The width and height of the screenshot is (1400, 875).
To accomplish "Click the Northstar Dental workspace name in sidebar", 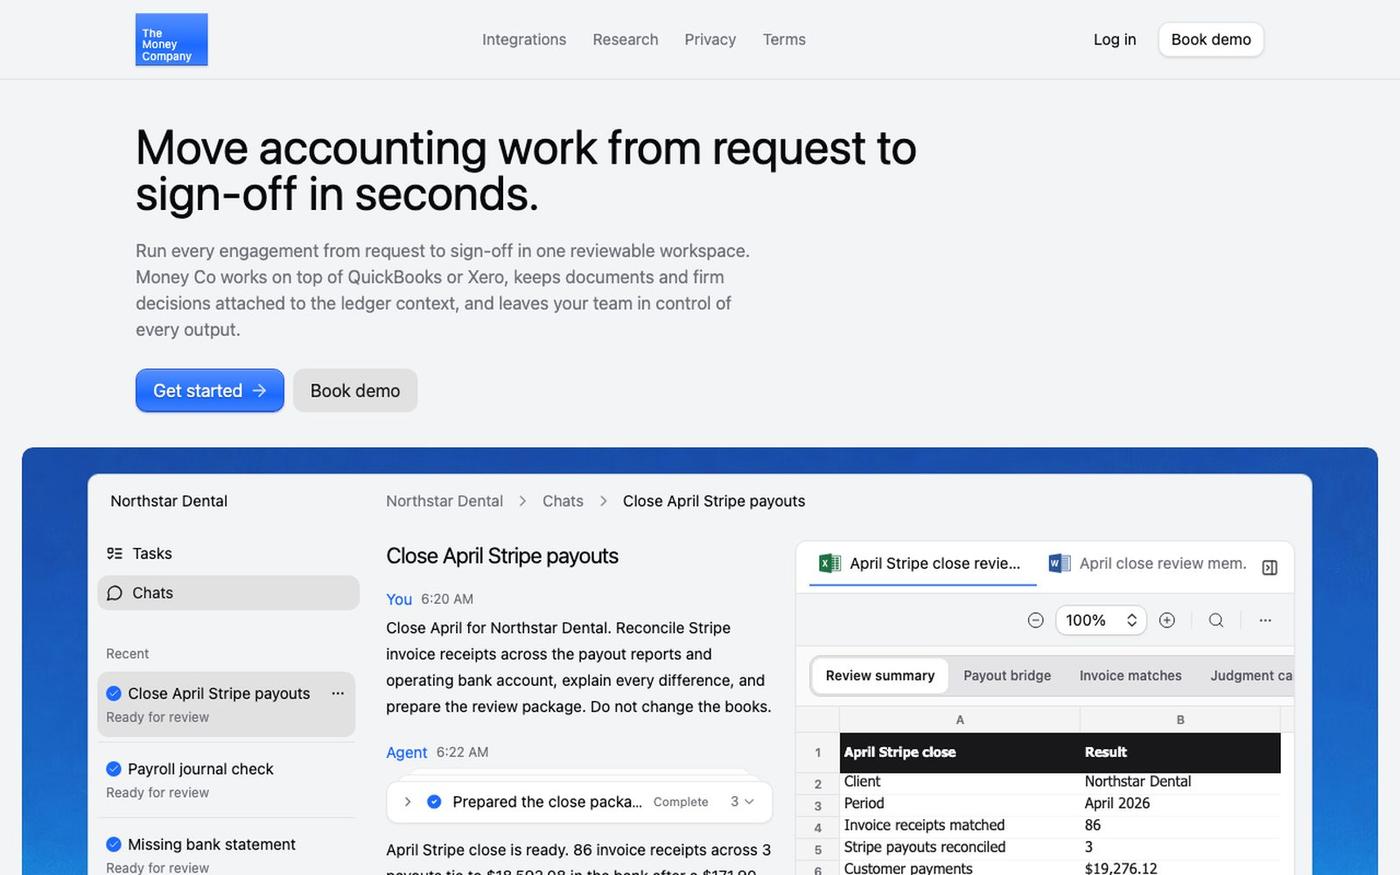I will click(169, 501).
